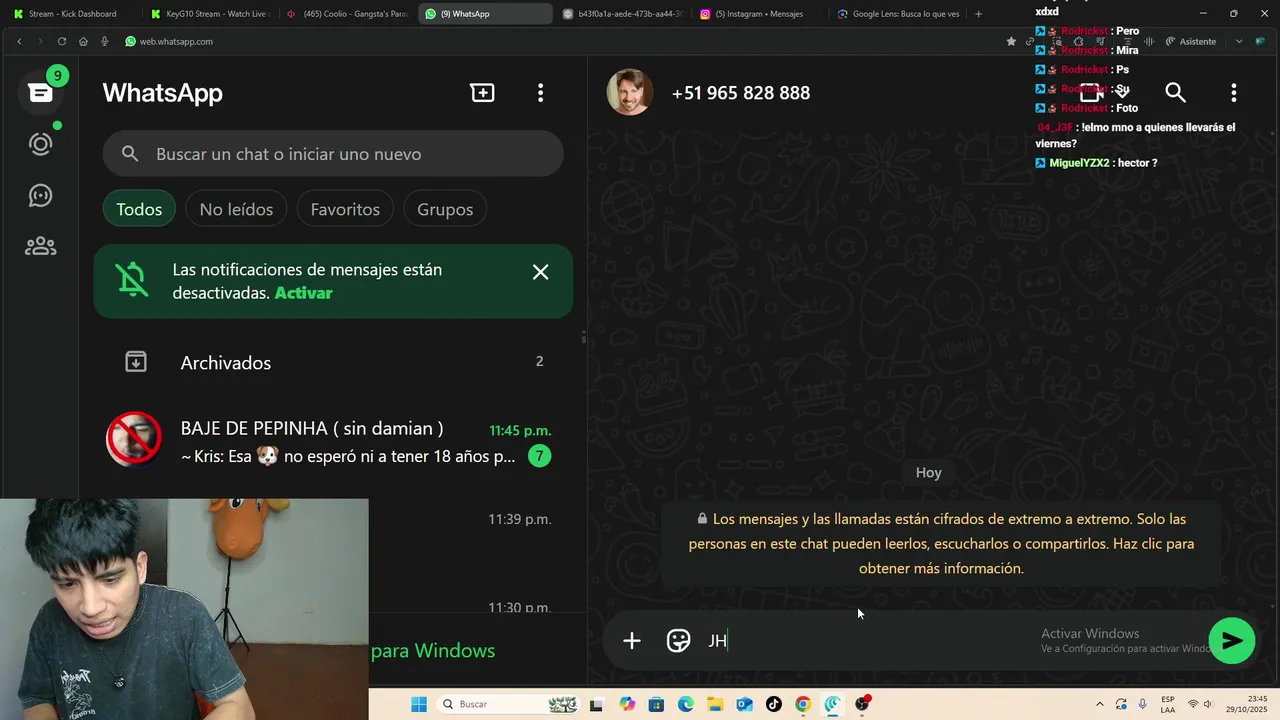Open the ESP LAA language switcher

pyautogui.click(x=1168, y=704)
